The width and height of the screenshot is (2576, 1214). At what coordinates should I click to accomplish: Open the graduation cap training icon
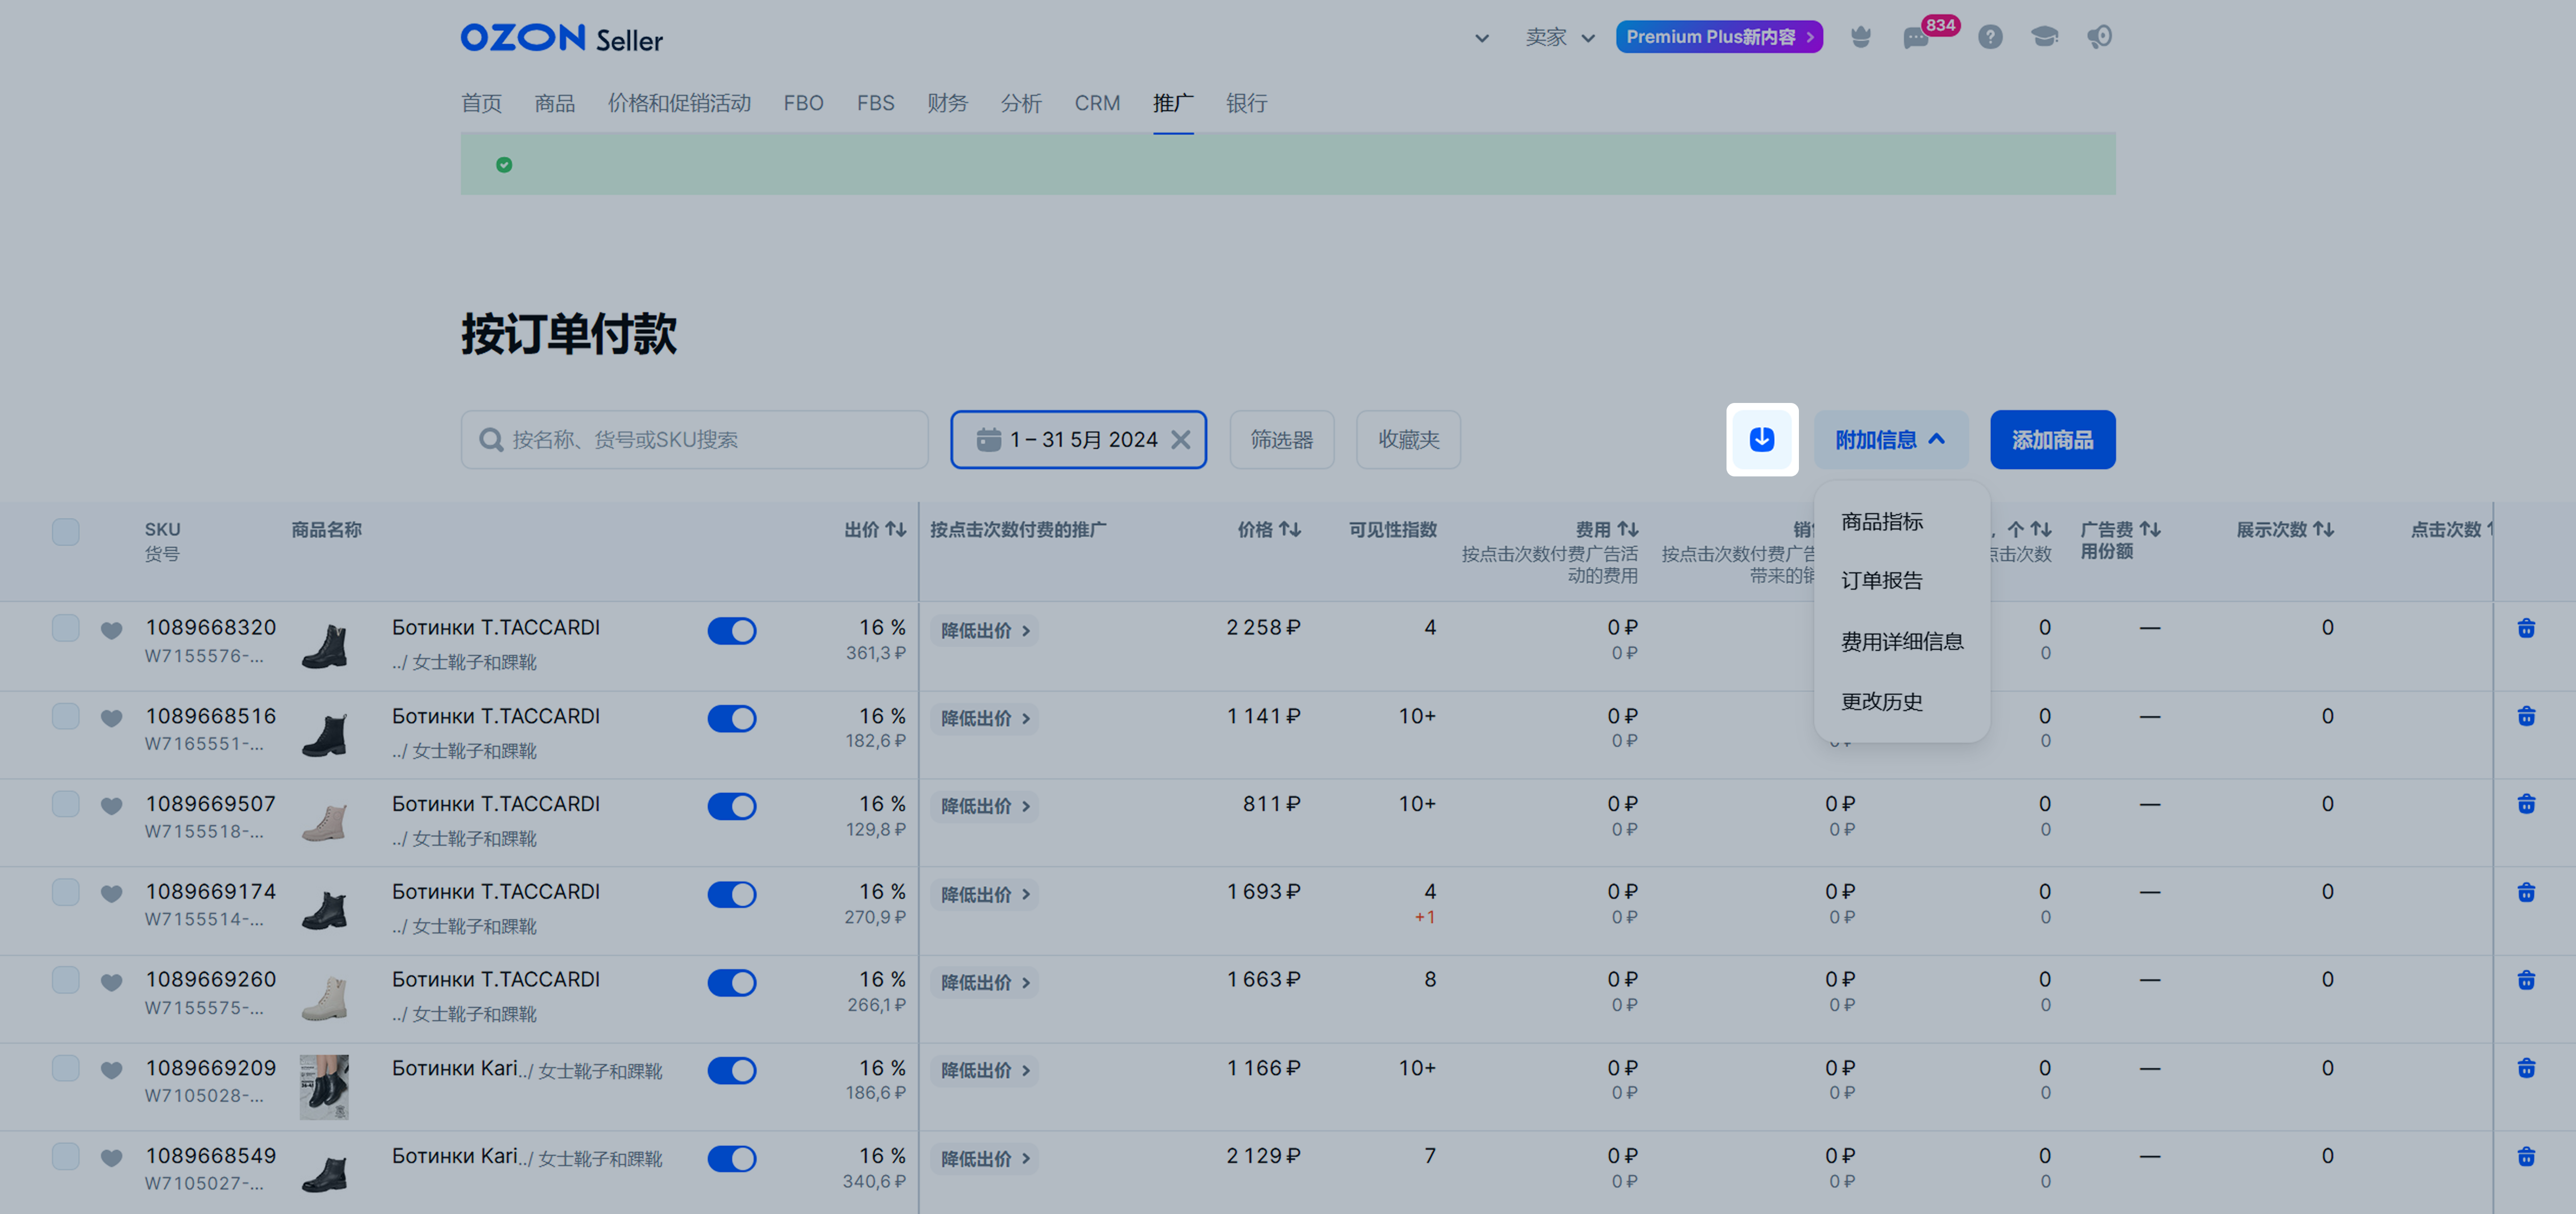2044,38
